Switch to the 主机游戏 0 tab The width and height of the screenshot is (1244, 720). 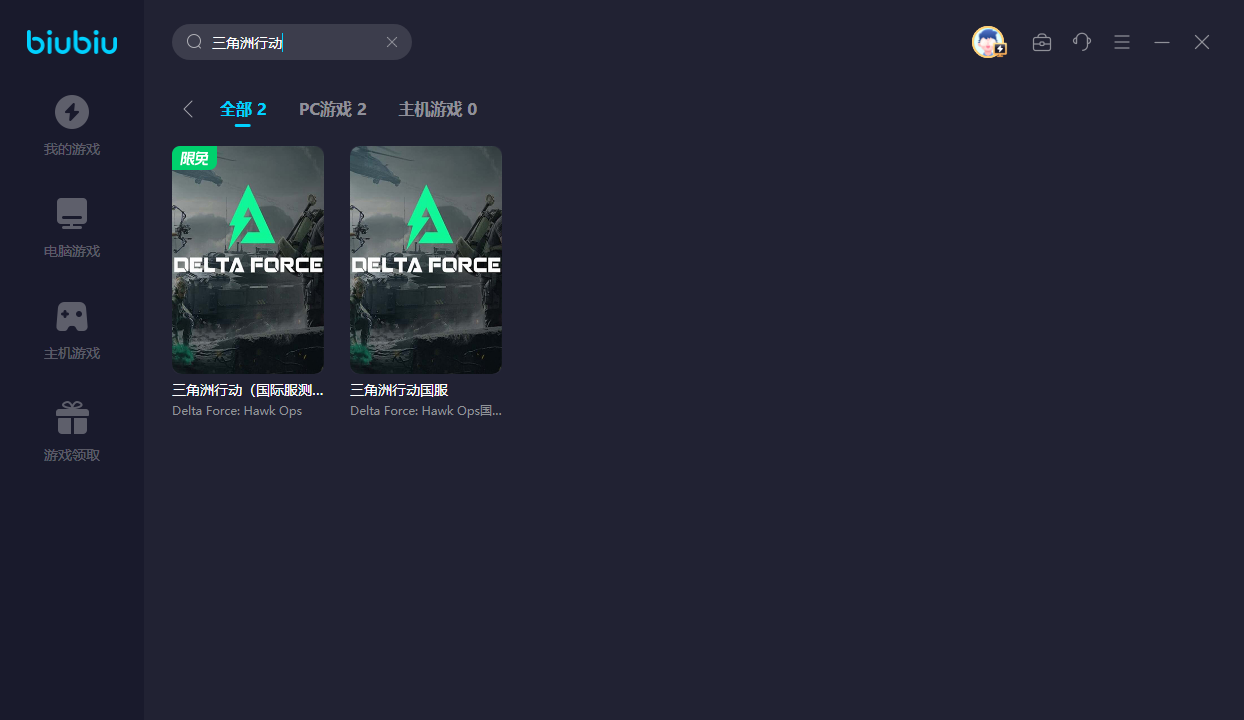[x=438, y=109]
